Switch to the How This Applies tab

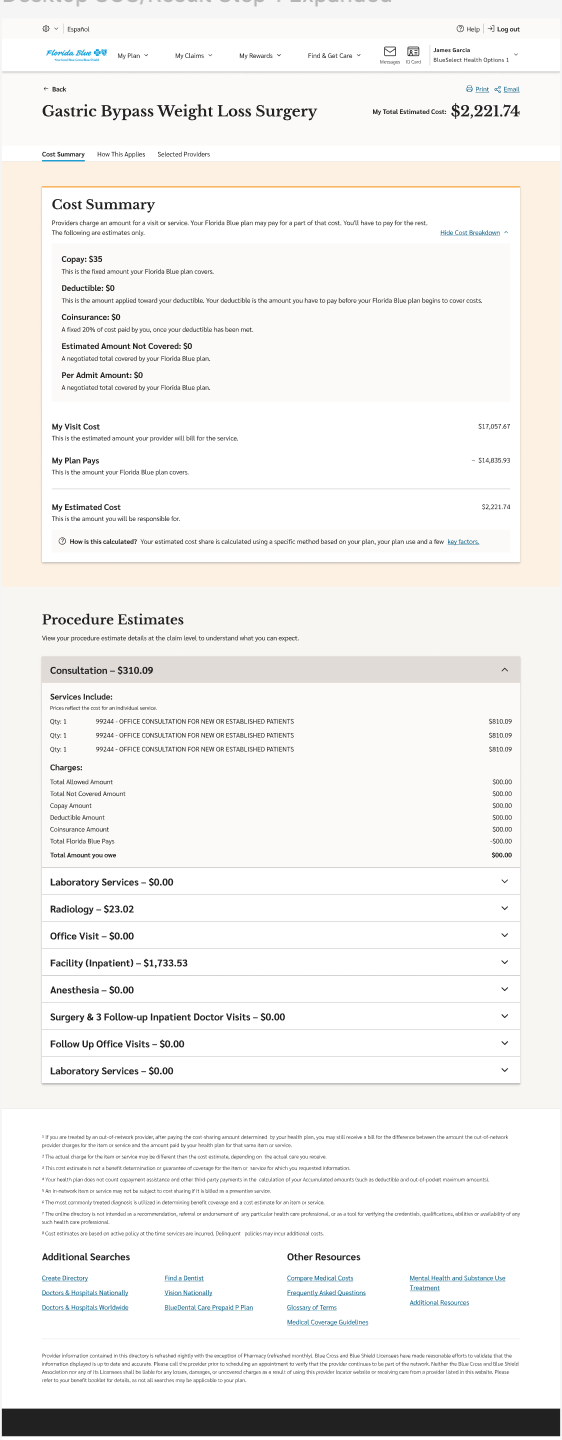121,154
